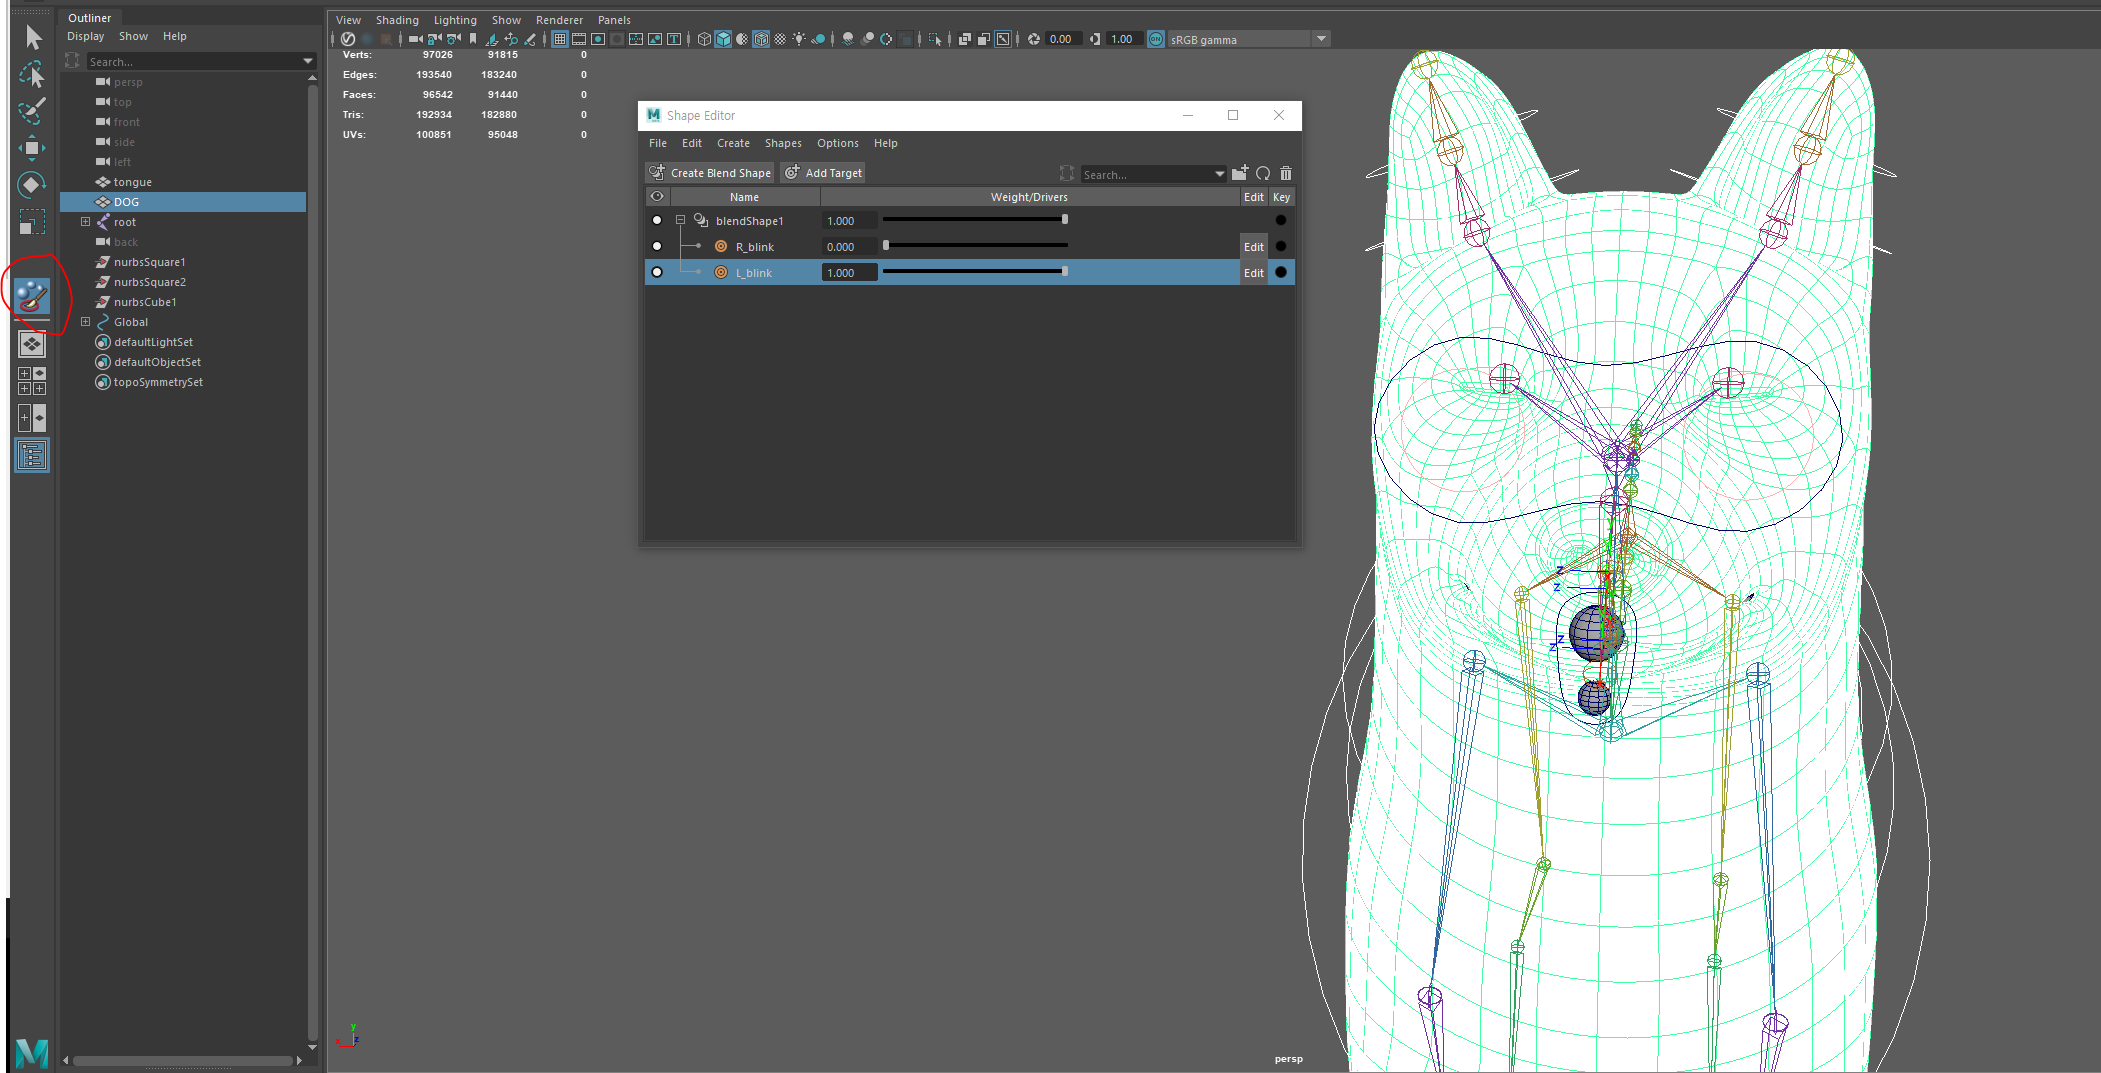
Task: Enable wireframe cube shading icon
Action: click(704, 39)
